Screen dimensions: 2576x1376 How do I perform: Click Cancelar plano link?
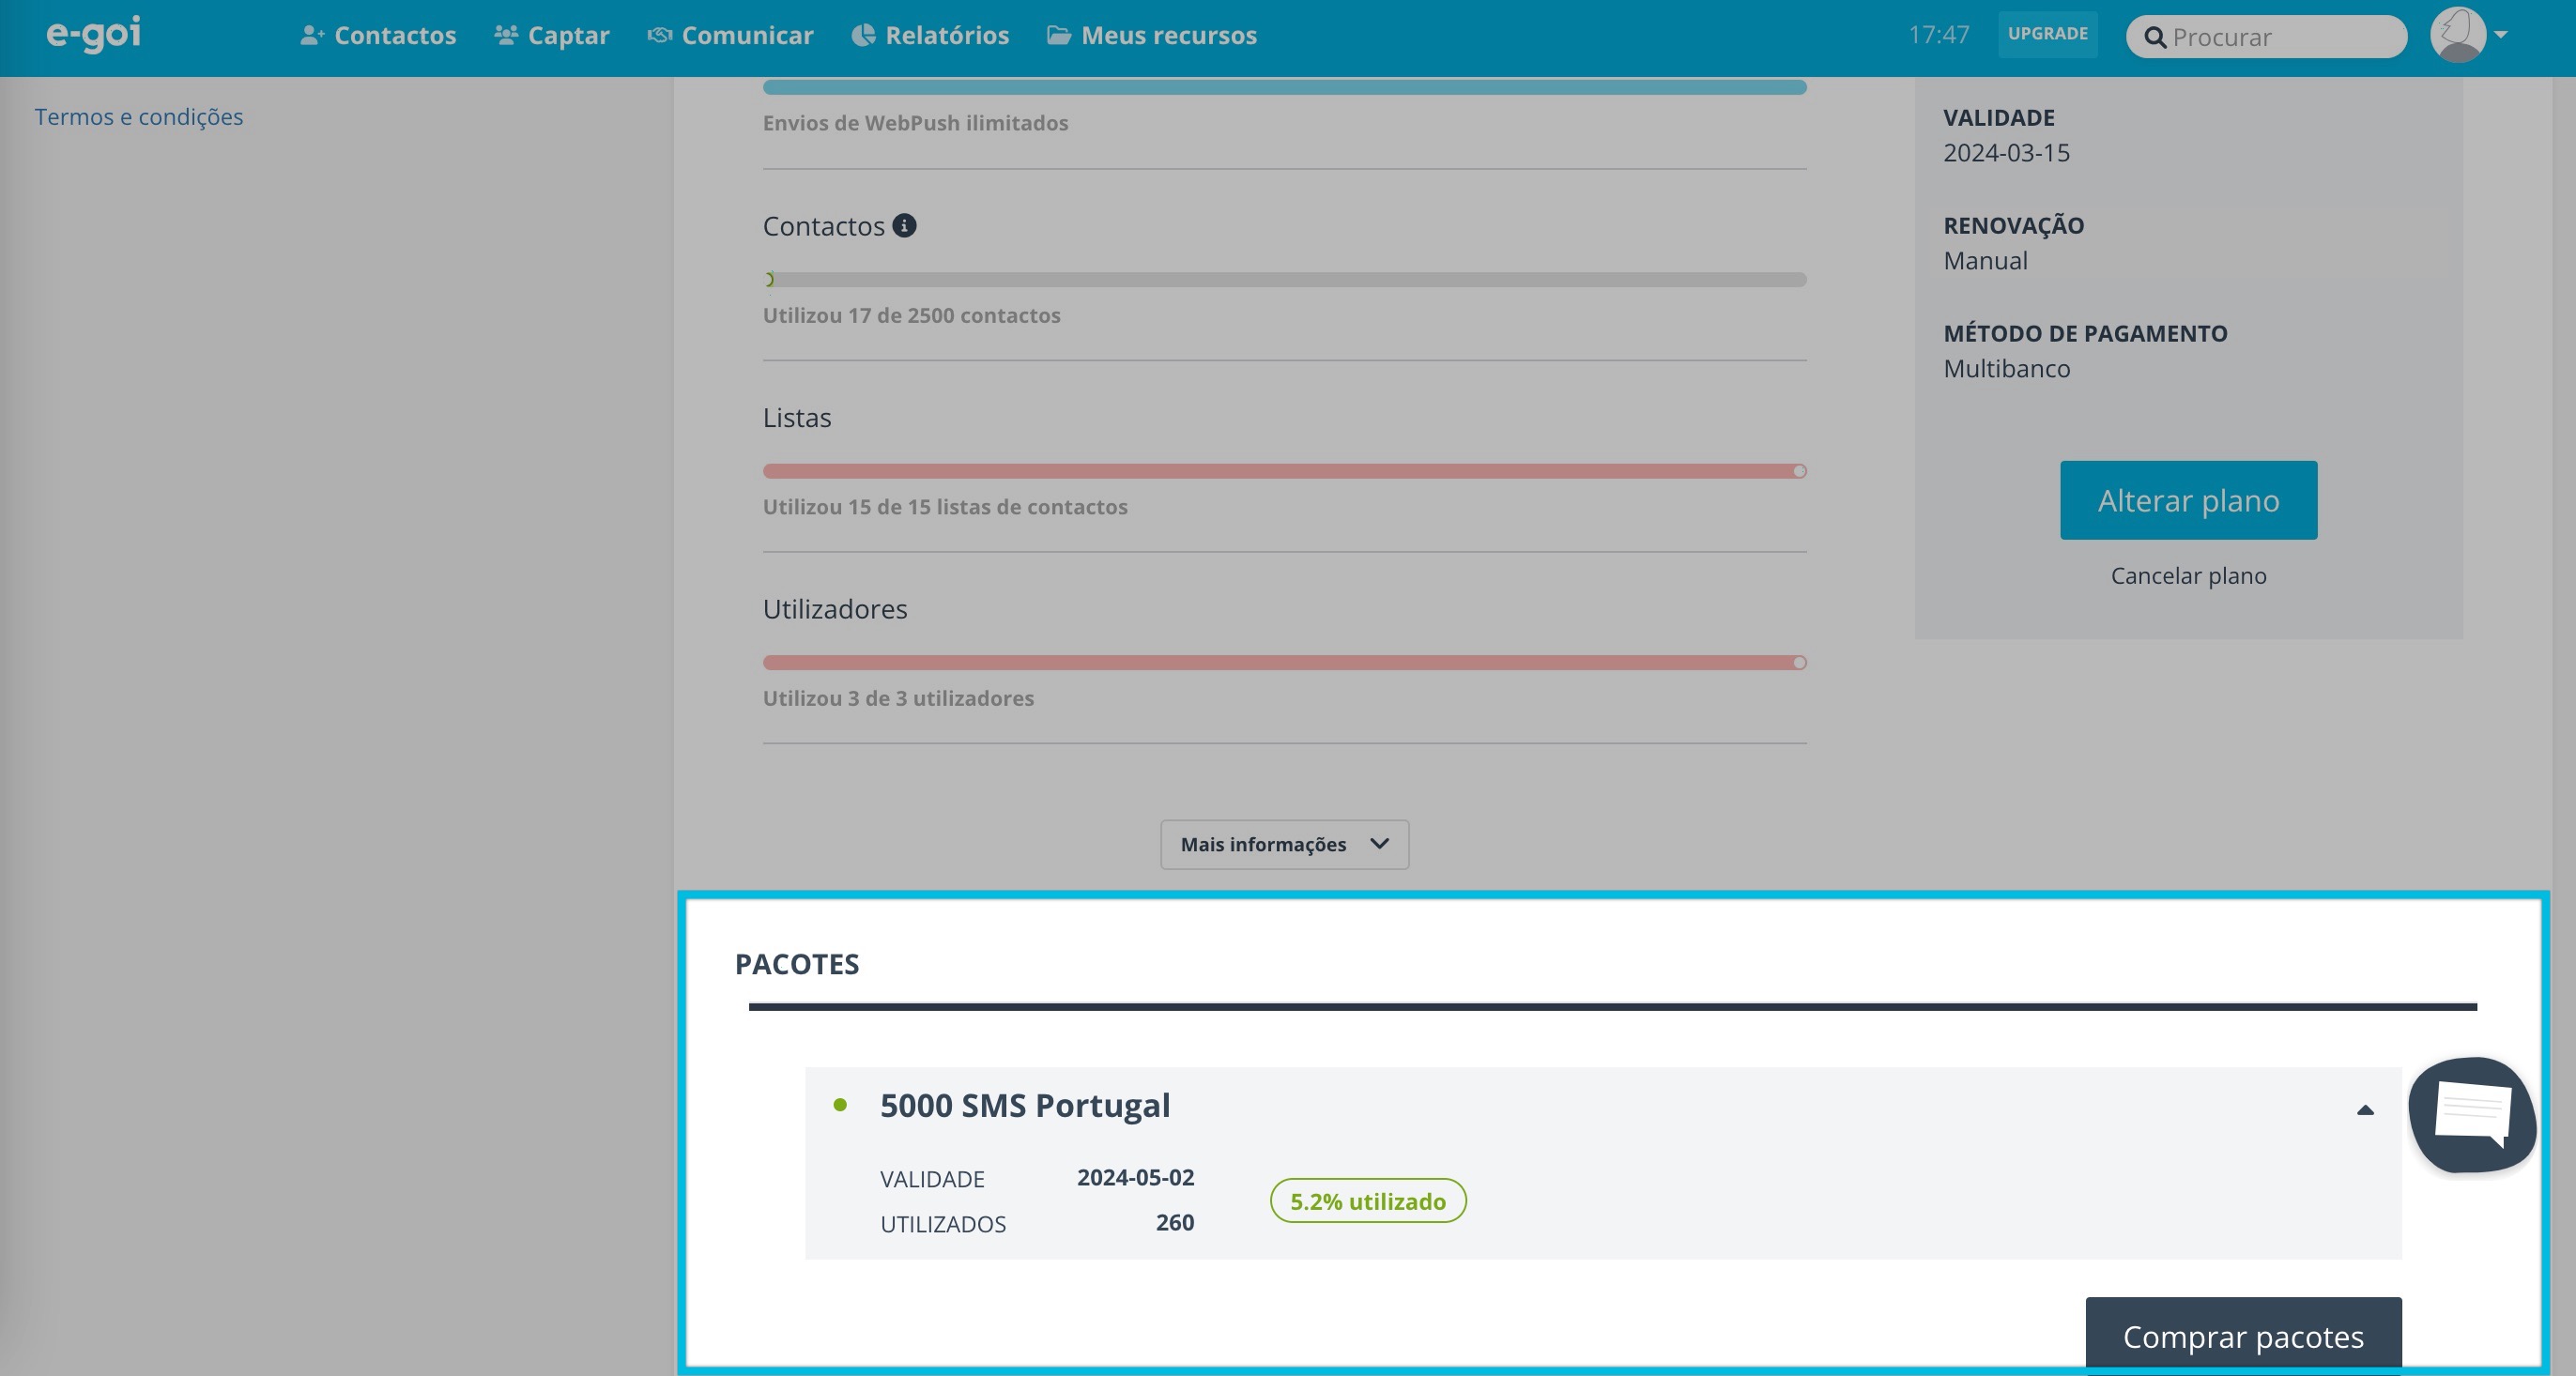tap(2188, 576)
